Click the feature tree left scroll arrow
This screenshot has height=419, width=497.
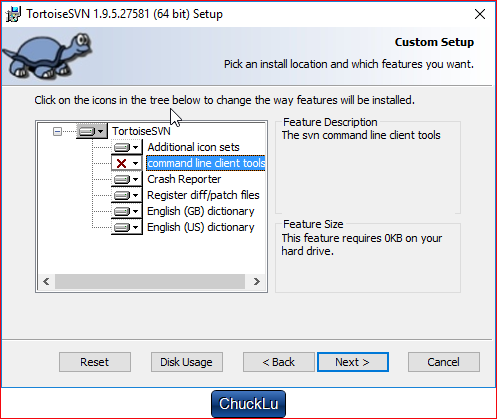(x=46, y=282)
